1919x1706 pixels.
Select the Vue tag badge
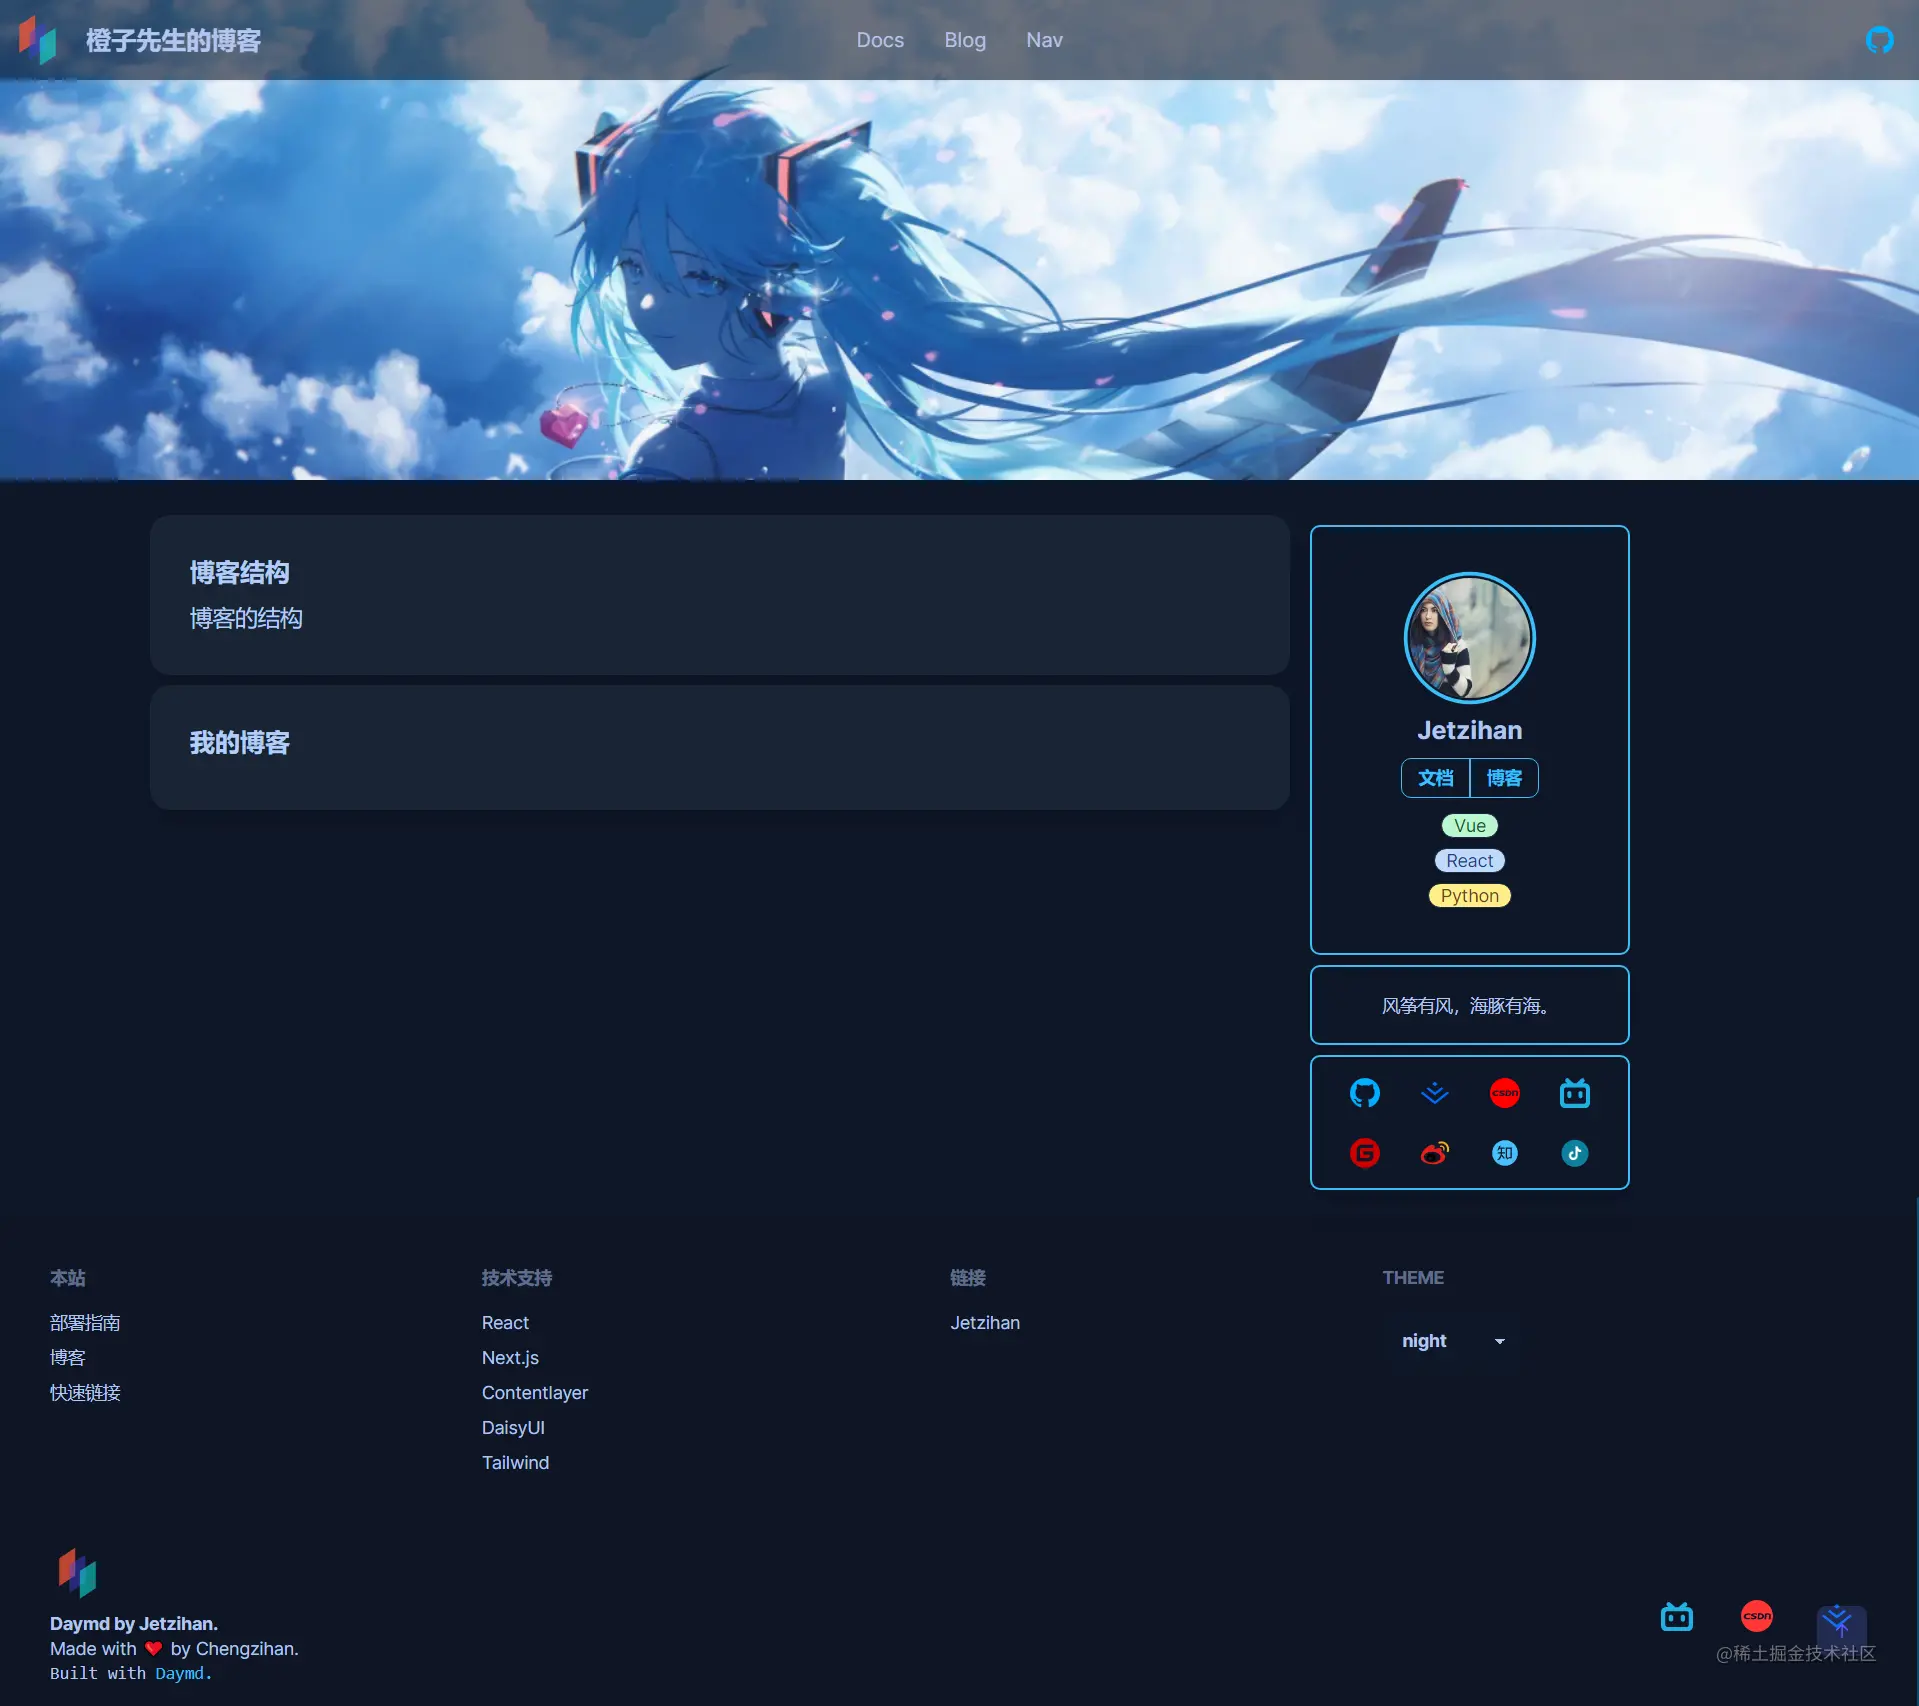coord(1469,825)
